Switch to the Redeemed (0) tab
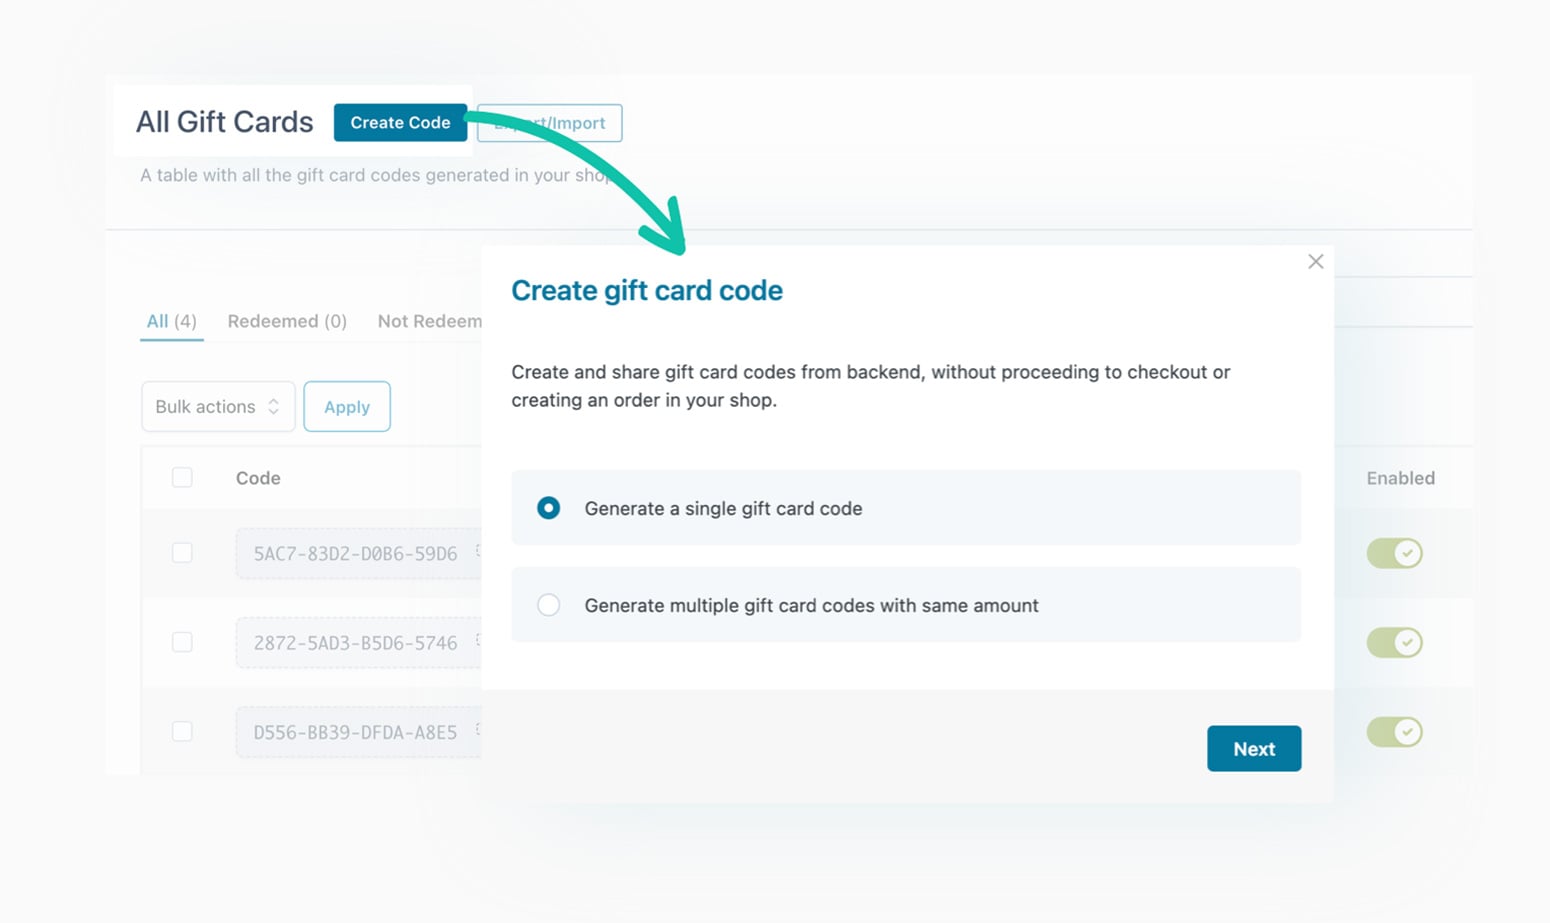Screen dimensions: 1550x923 (287, 321)
